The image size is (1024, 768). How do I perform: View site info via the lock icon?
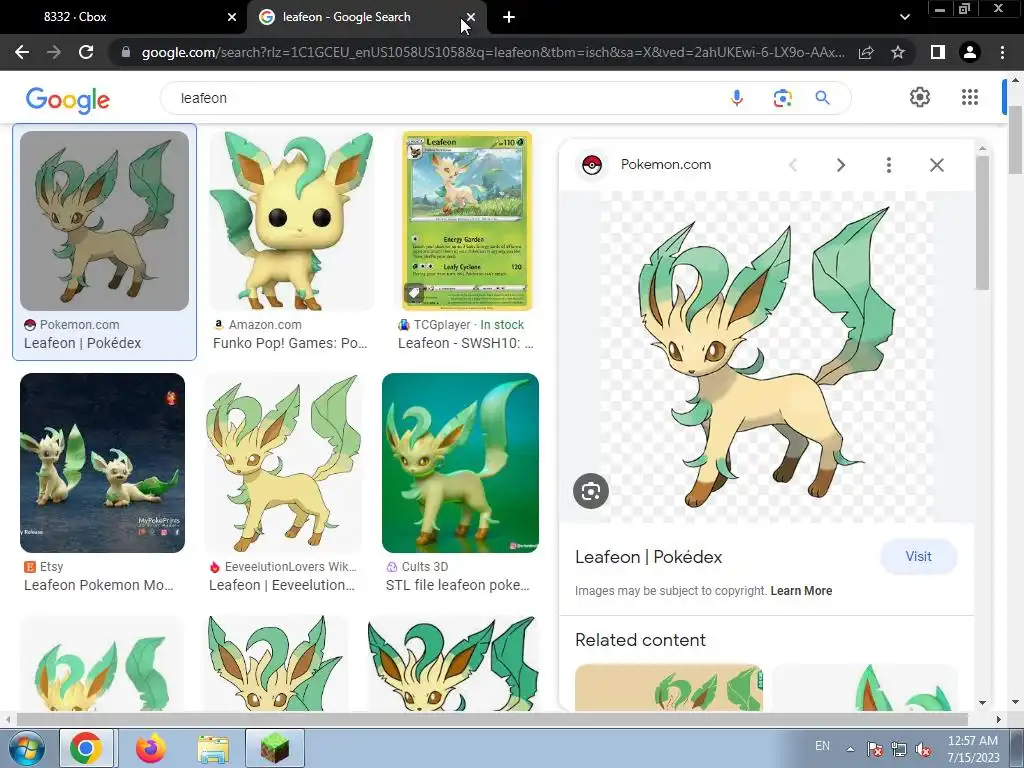coord(126,52)
